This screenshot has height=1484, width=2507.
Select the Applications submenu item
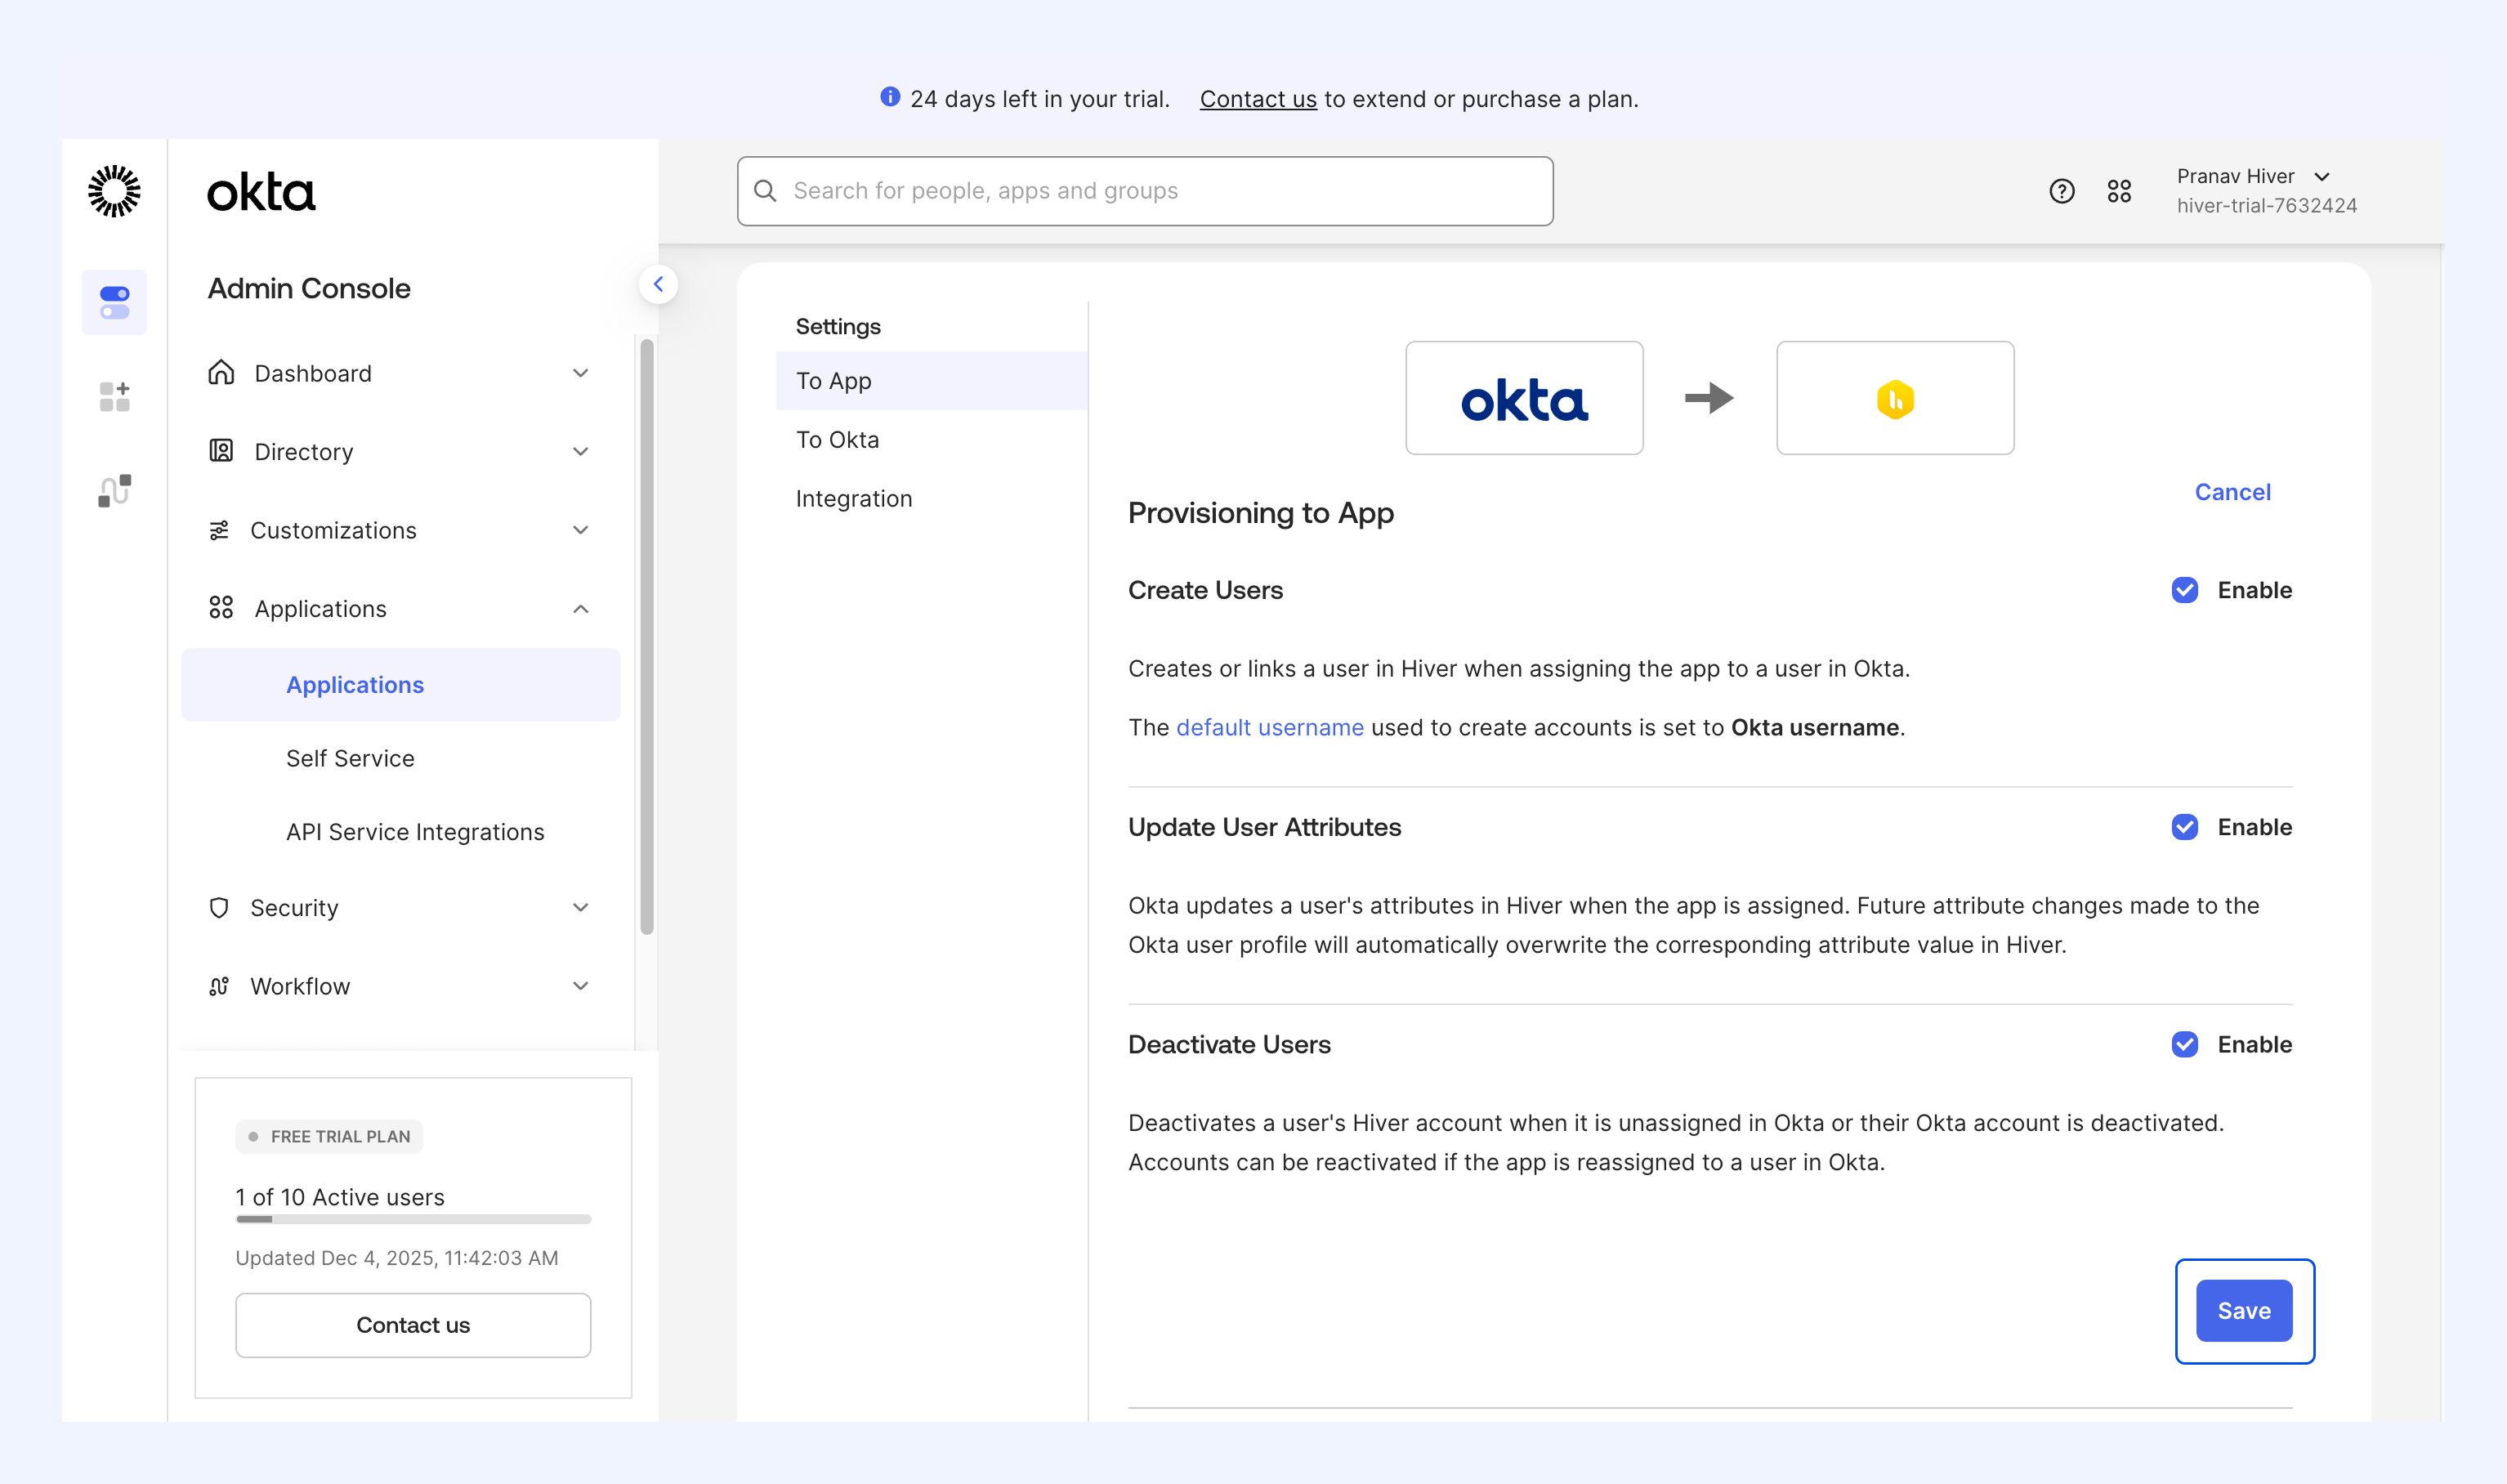401,685
